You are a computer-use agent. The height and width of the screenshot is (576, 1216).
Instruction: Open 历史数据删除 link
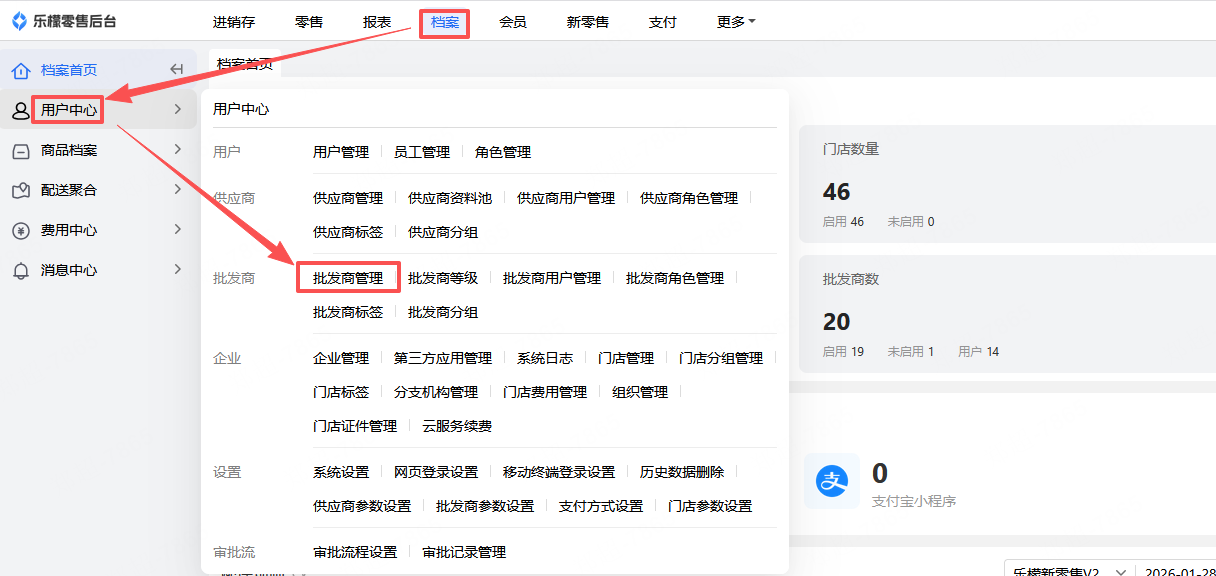coord(682,472)
